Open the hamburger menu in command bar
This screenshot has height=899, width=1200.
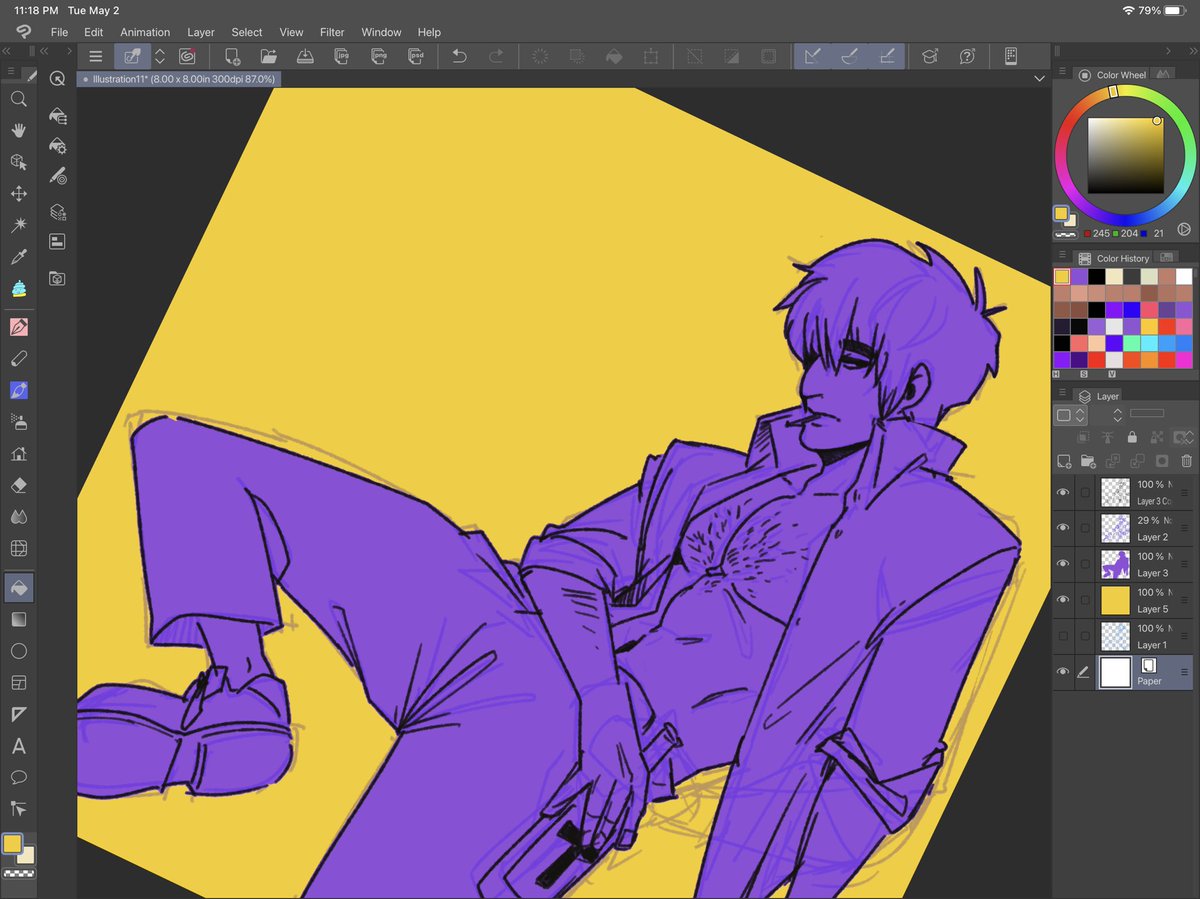(95, 57)
